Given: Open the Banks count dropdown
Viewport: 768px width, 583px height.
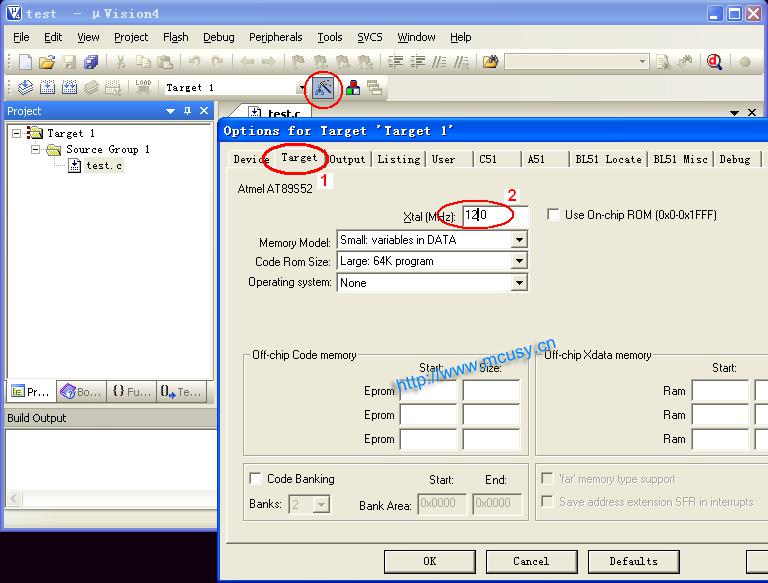Looking at the screenshot, I should coord(321,504).
